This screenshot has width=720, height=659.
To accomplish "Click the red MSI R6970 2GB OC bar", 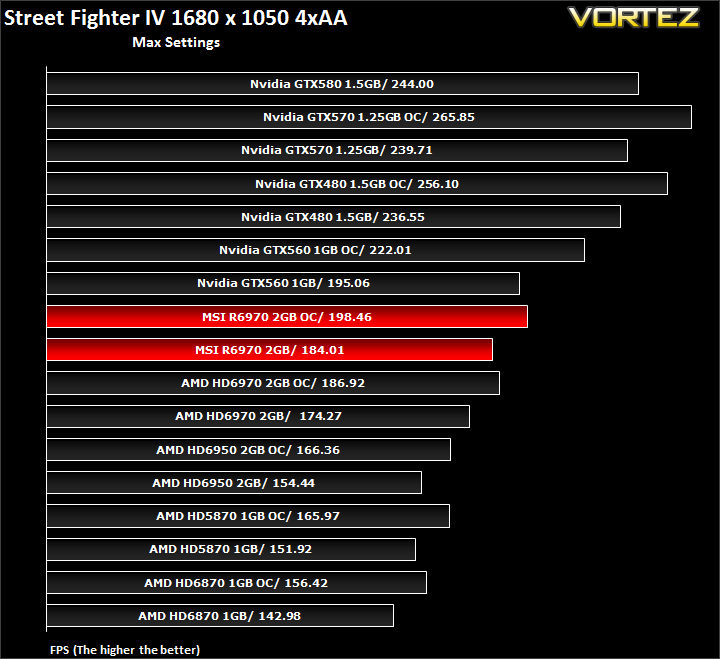I will pos(287,316).
